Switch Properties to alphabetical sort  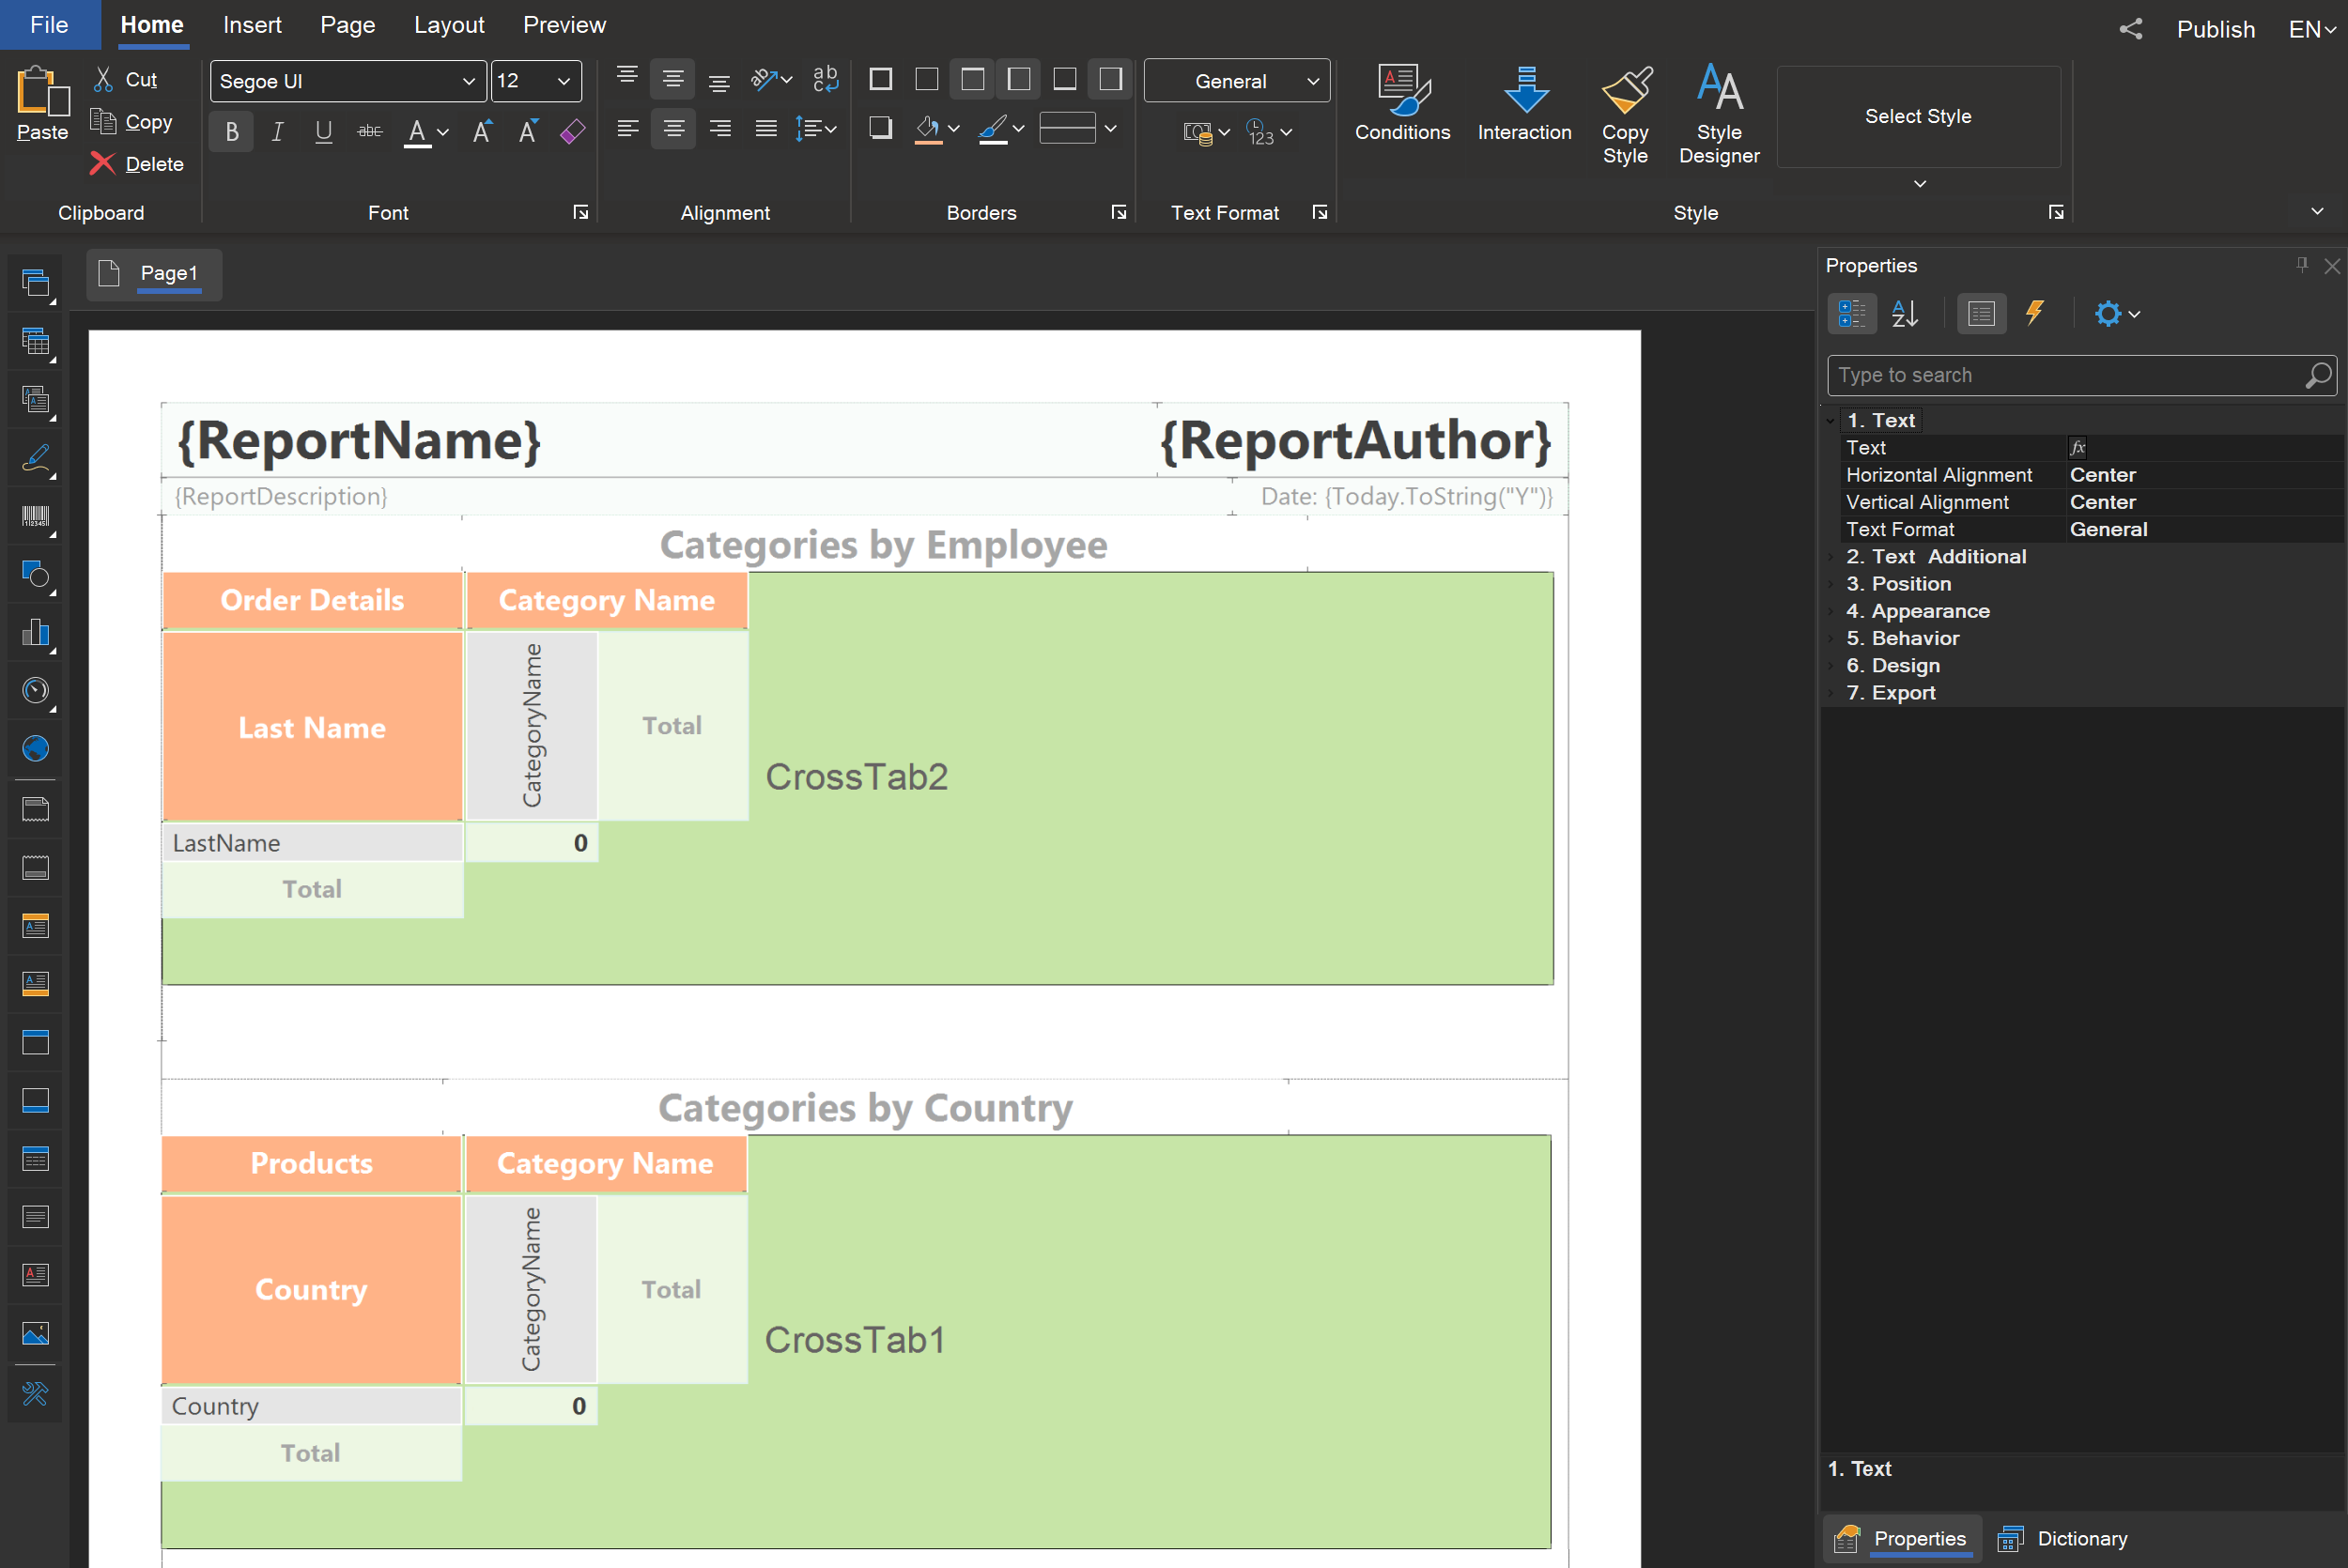click(x=1905, y=314)
